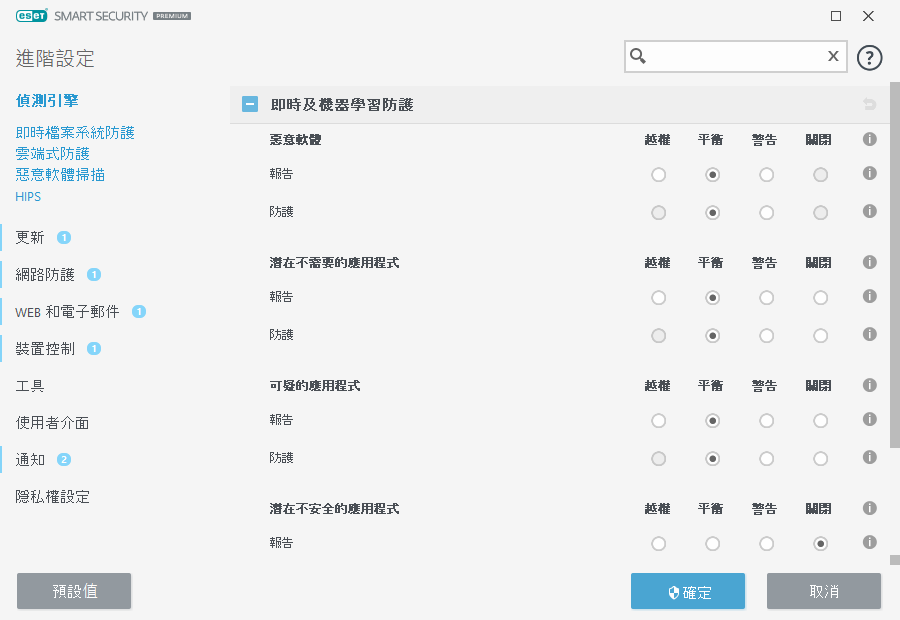
Task: Open the 雲端式防護 subsection
Action: tap(53, 153)
